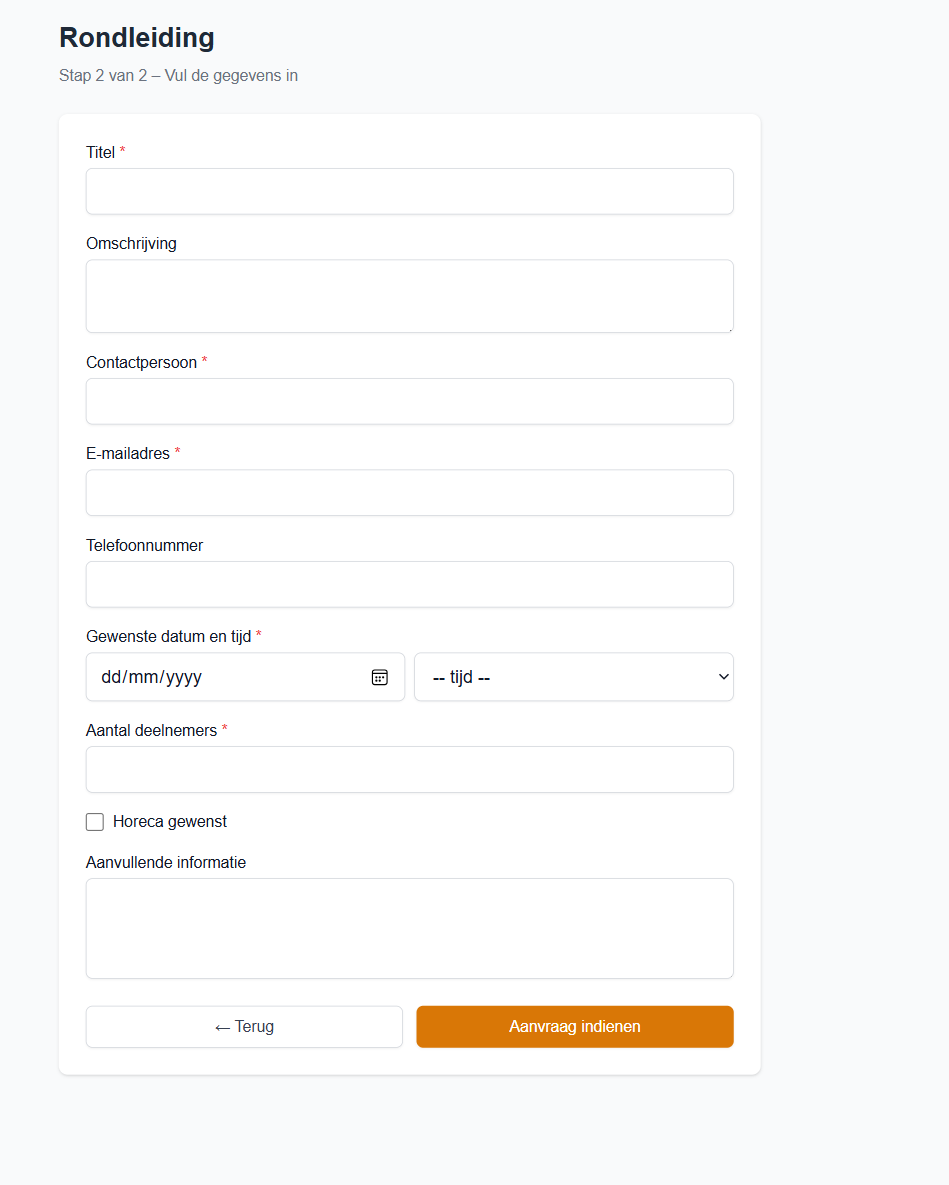
Task: Submit with Aanvraag indienen button
Action: click(575, 1027)
